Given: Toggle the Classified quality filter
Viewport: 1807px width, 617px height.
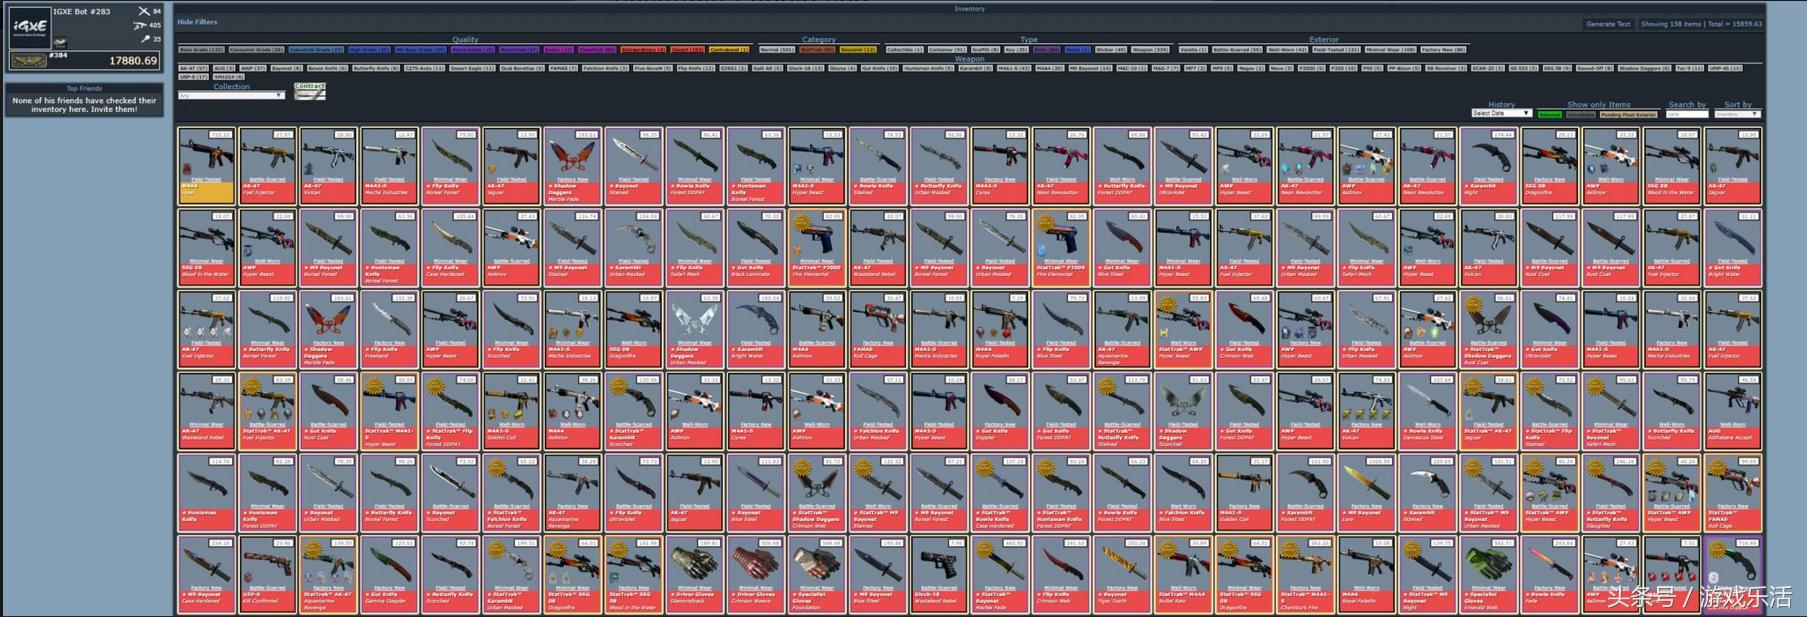Looking at the screenshot, I should tap(597, 49).
